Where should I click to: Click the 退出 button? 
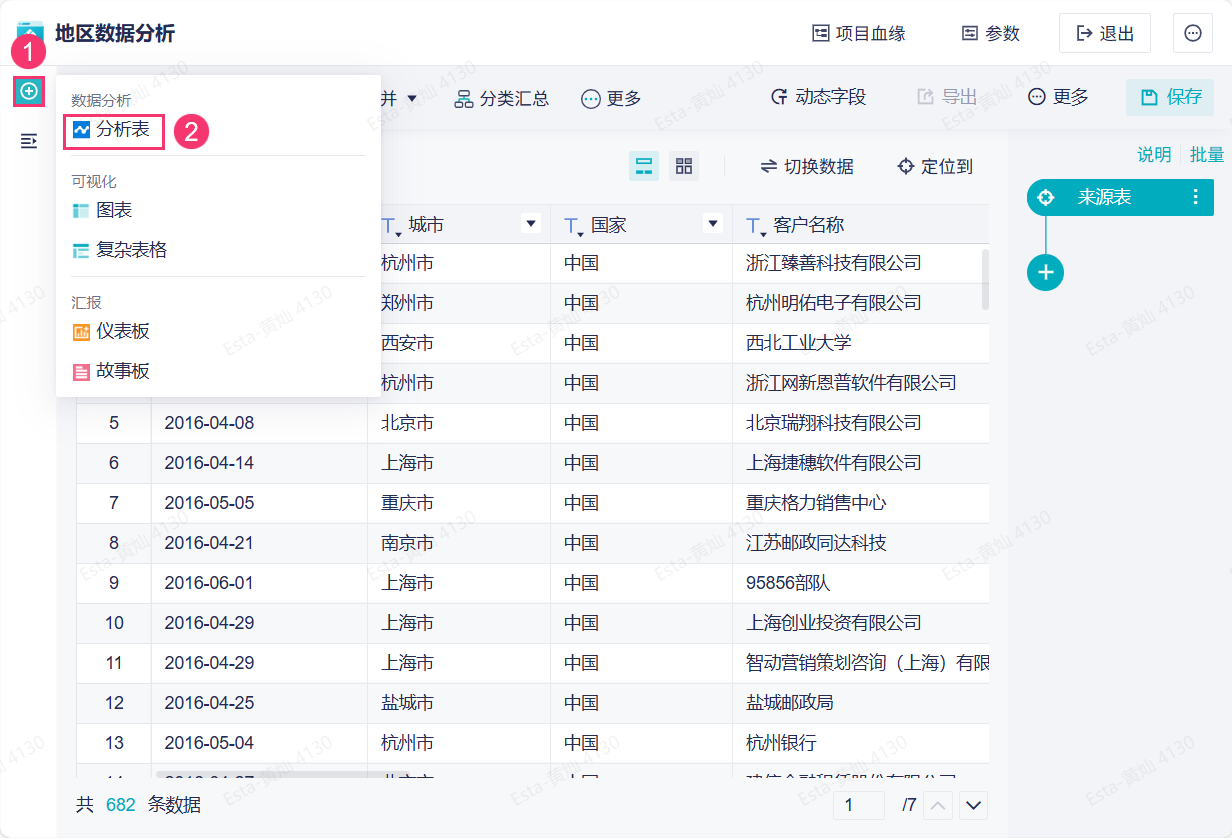point(1105,33)
